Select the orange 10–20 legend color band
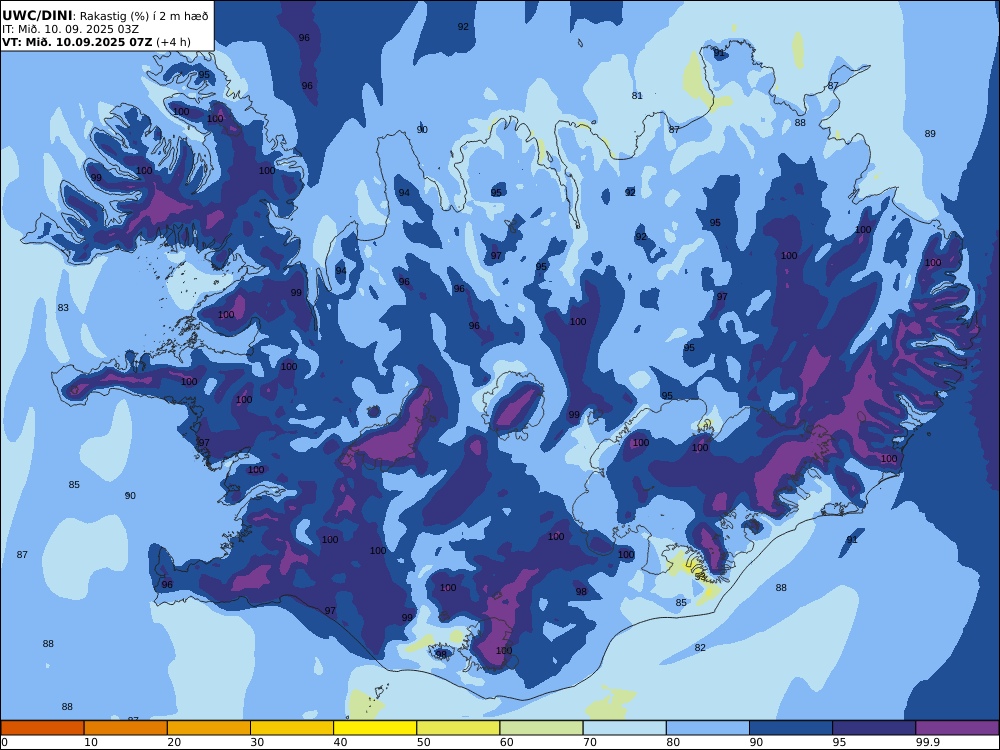 126,728
